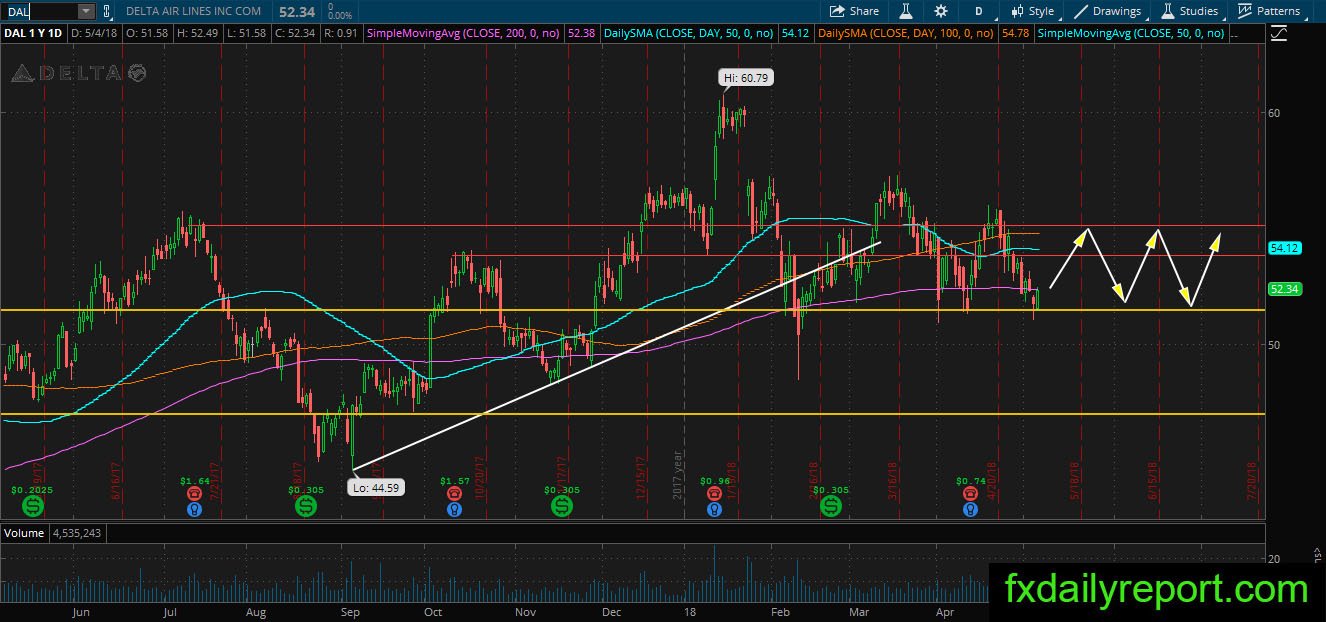This screenshot has width=1326, height=622.
Task: Click the $0.96 earnings amount label
Action: [x=715, y=481]
